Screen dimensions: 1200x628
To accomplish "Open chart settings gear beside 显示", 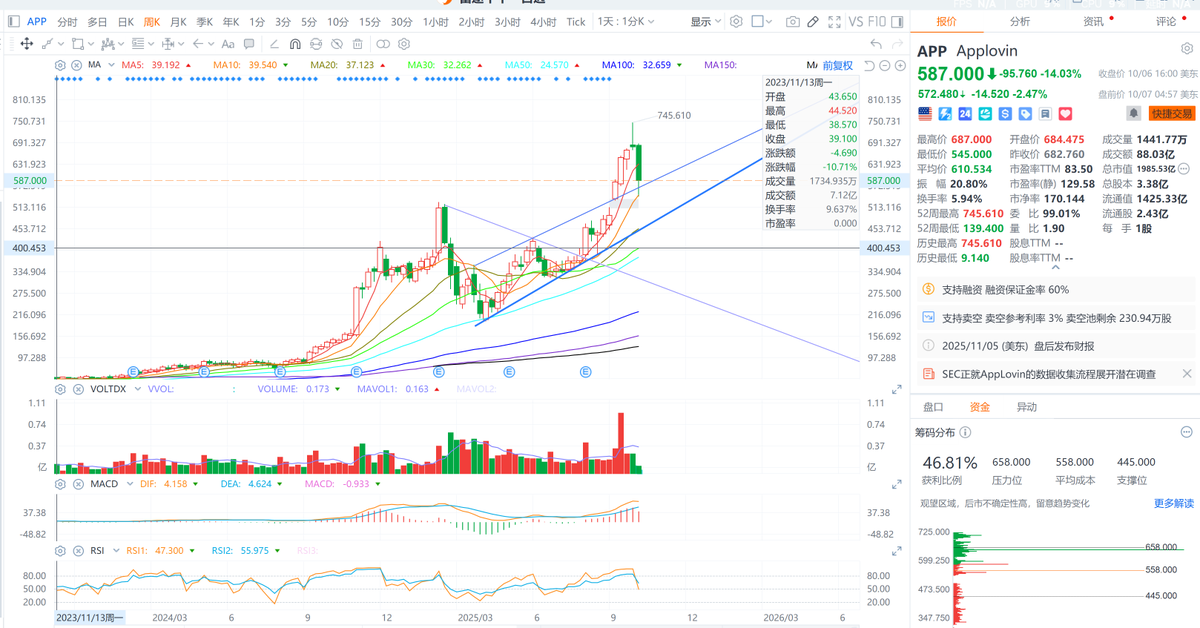I will coord(736,21).
